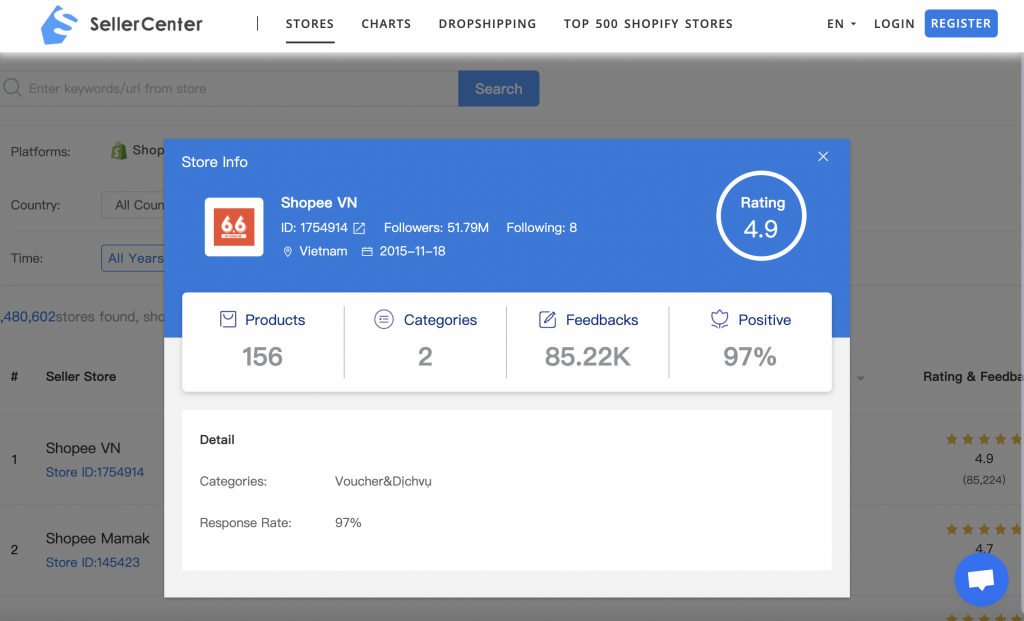The height and width of the screenshot is (621, 1024).
Task: Open the EN language dropdown
Action: coord(841,24)
